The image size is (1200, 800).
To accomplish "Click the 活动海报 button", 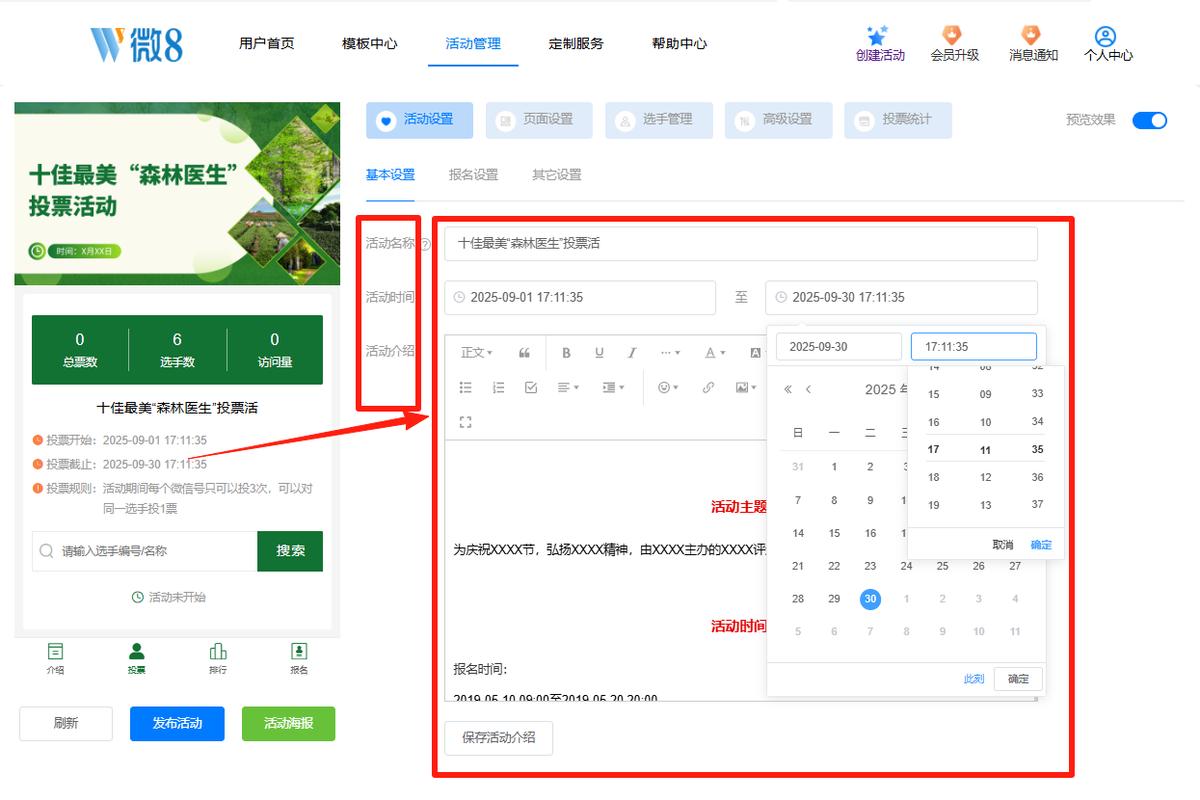I will 288,723.
